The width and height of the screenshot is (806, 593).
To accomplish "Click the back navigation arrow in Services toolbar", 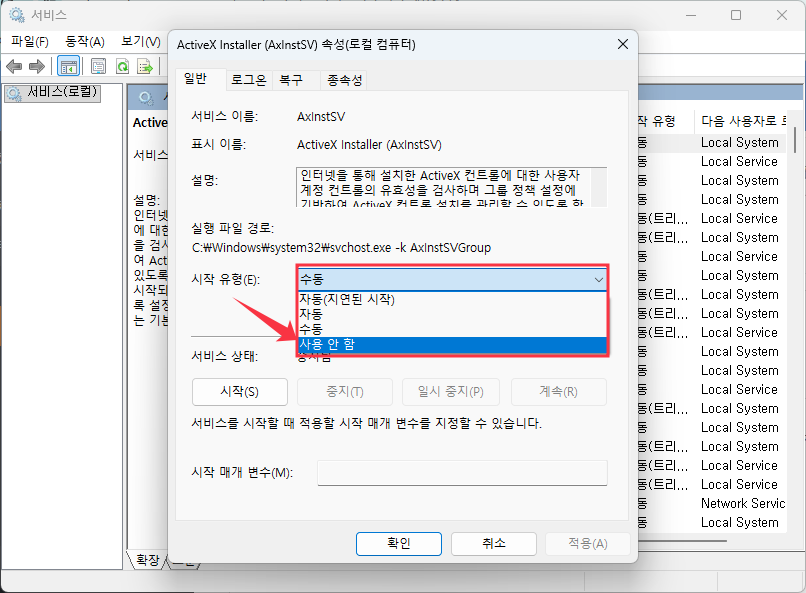I will pos(15,66).
